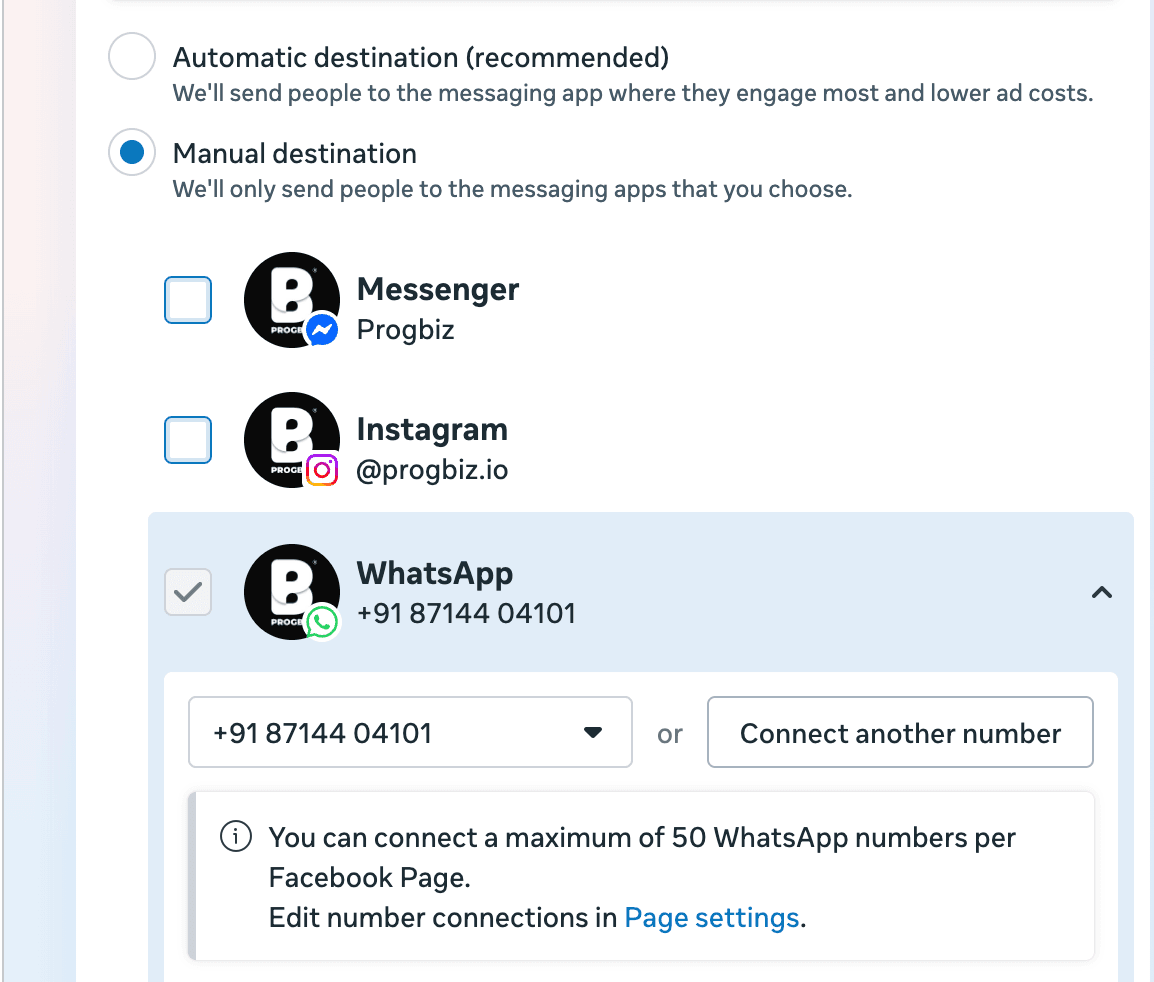This screenshot has height=982, width=1154.
Task: Click the Messenger destination label
Action: coord(438,290)
